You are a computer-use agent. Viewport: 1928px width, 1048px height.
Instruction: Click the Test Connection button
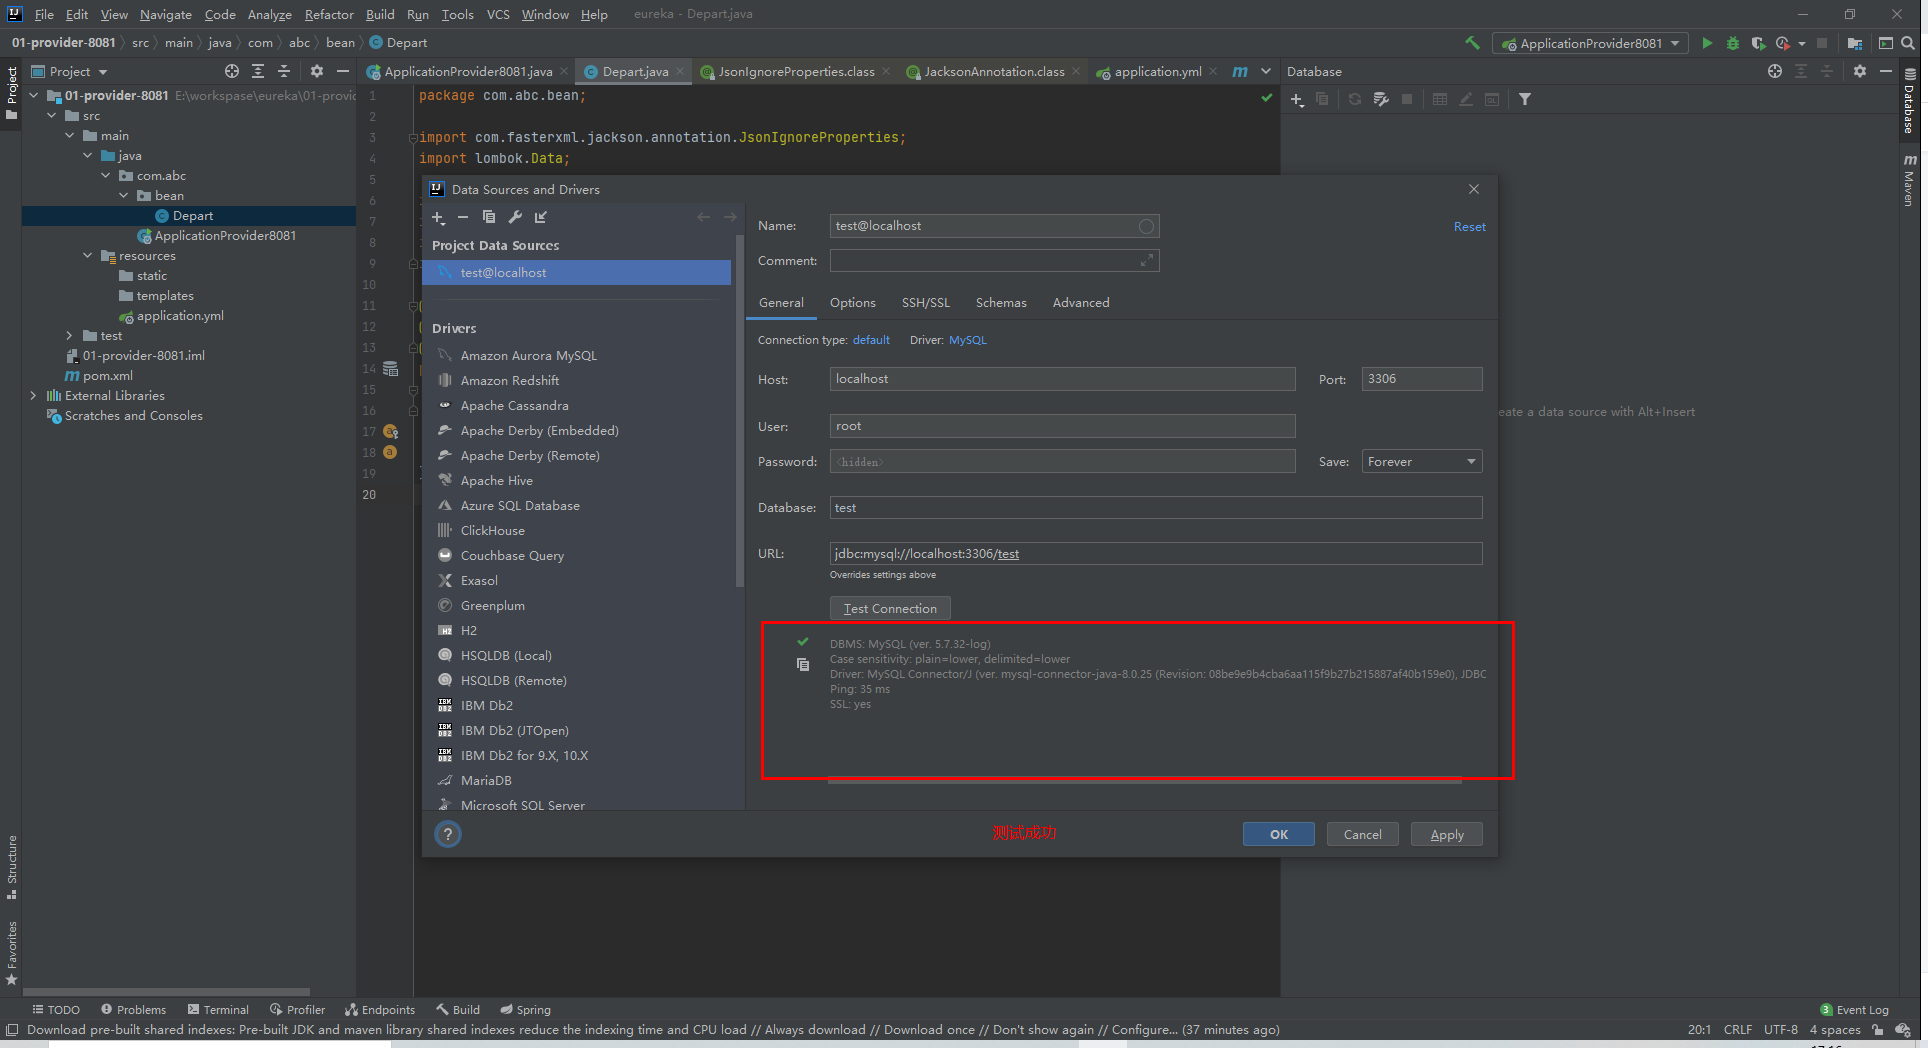[x=890, y=608]
